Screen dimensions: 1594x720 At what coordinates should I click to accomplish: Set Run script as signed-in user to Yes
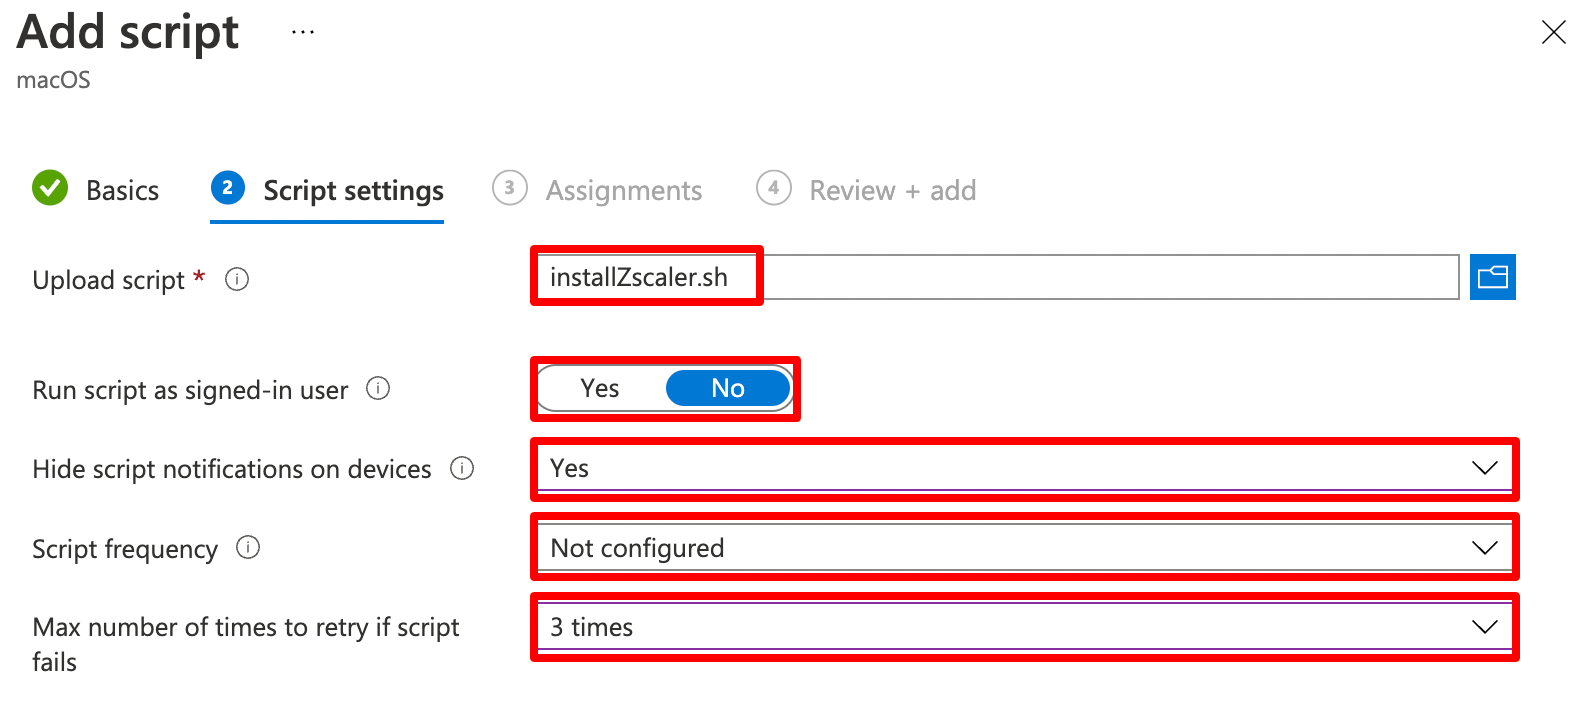click(x=600, y=388)
